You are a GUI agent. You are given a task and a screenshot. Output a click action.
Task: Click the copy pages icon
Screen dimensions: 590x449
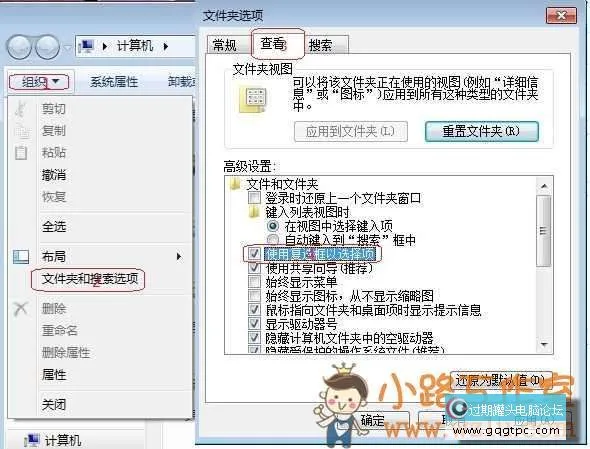[21, 131]
